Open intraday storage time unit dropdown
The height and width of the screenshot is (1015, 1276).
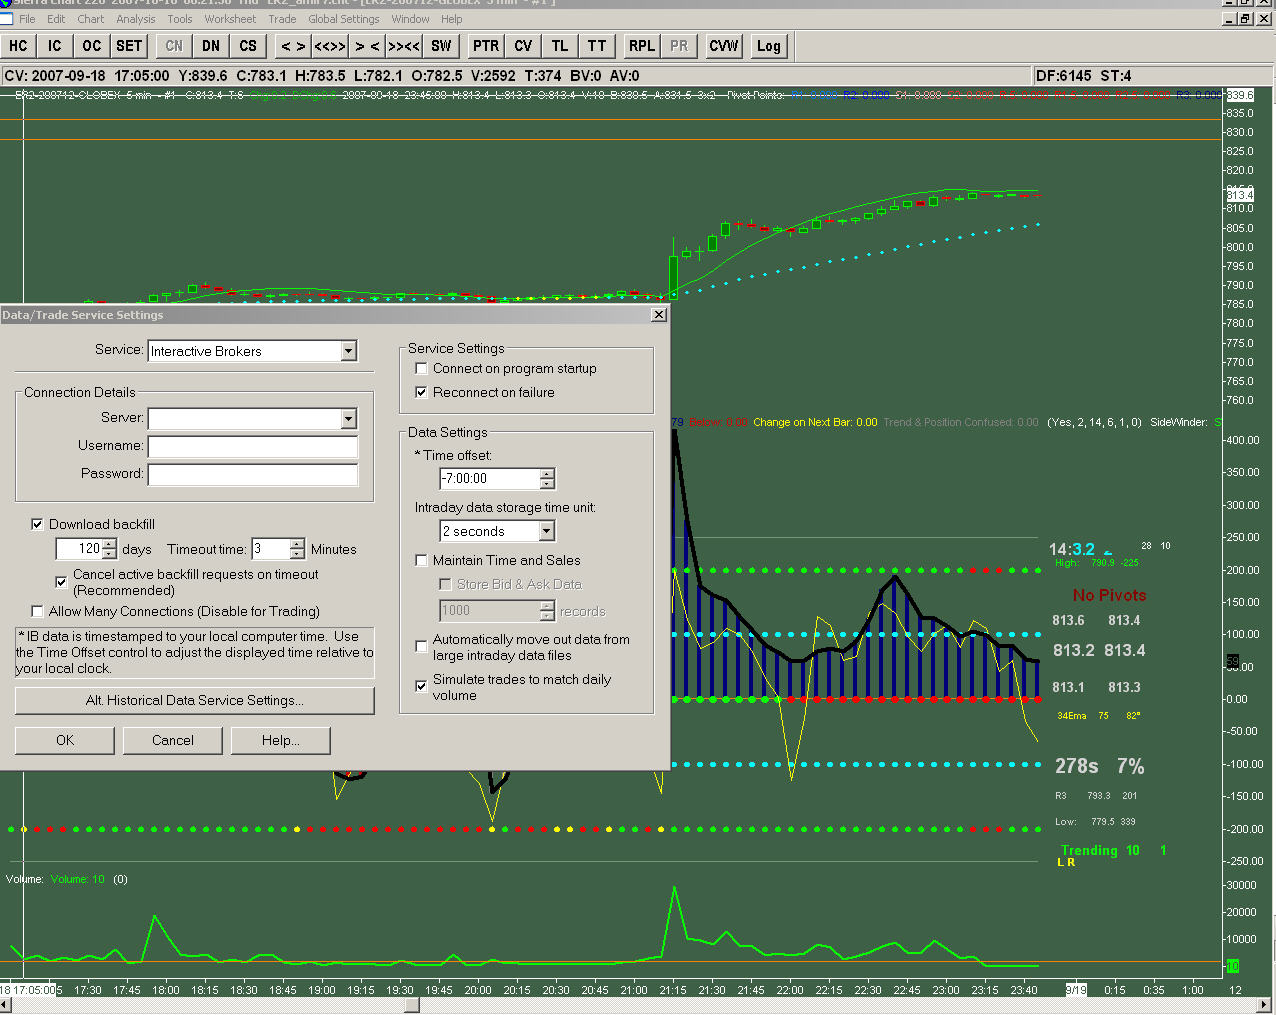[547, 532]
